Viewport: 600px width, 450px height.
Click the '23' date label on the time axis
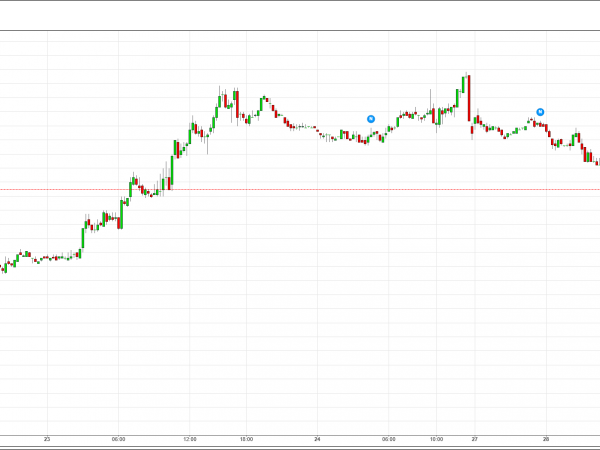[x=47, y=439]
